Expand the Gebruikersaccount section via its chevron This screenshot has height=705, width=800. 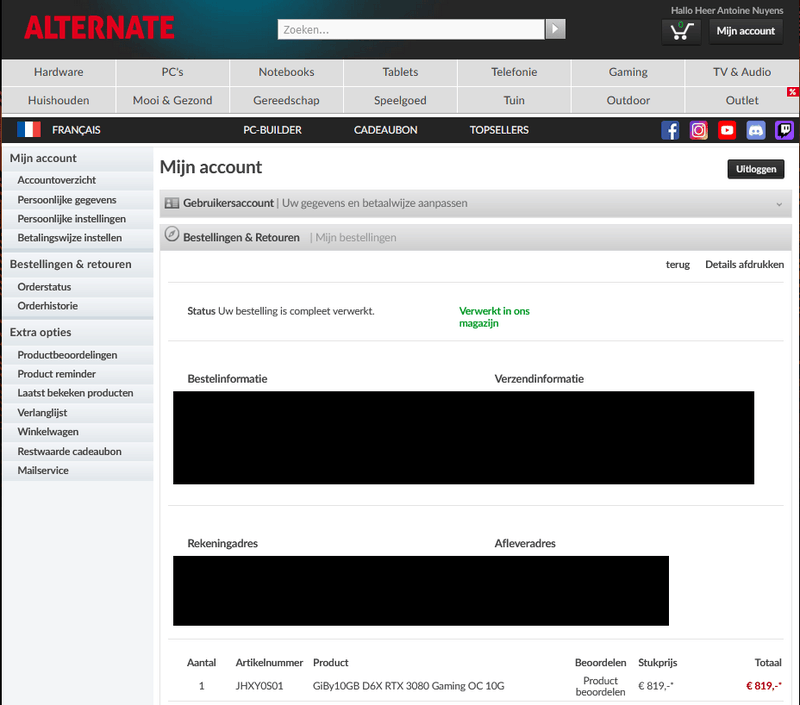coord(780,203)
